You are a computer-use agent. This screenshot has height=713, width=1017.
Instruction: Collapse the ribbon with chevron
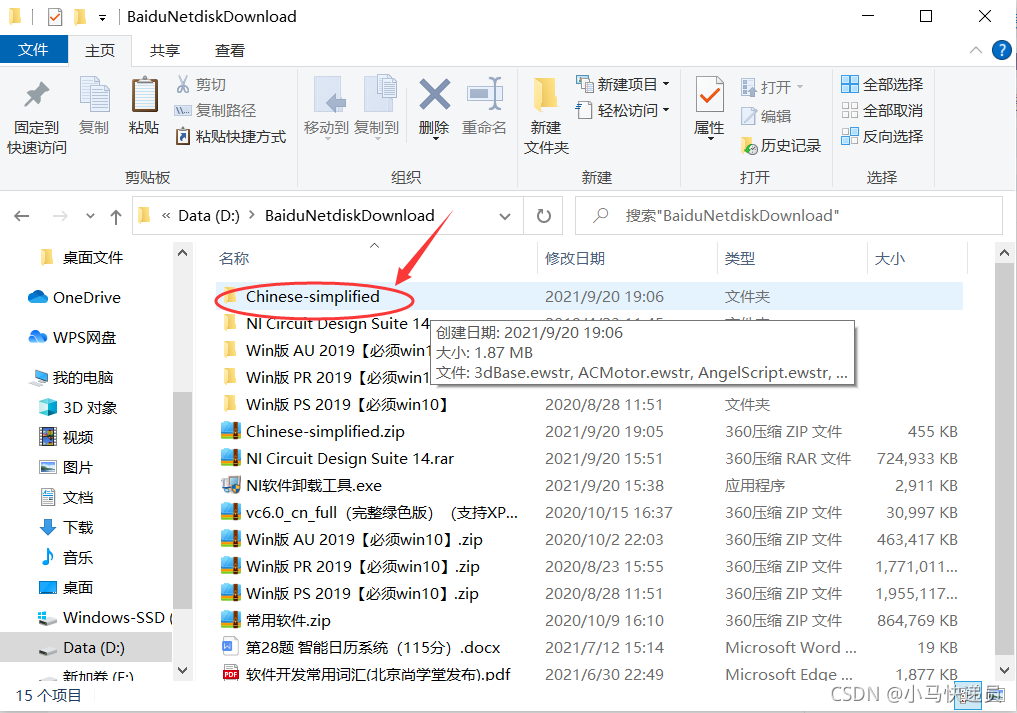[975, 50]
